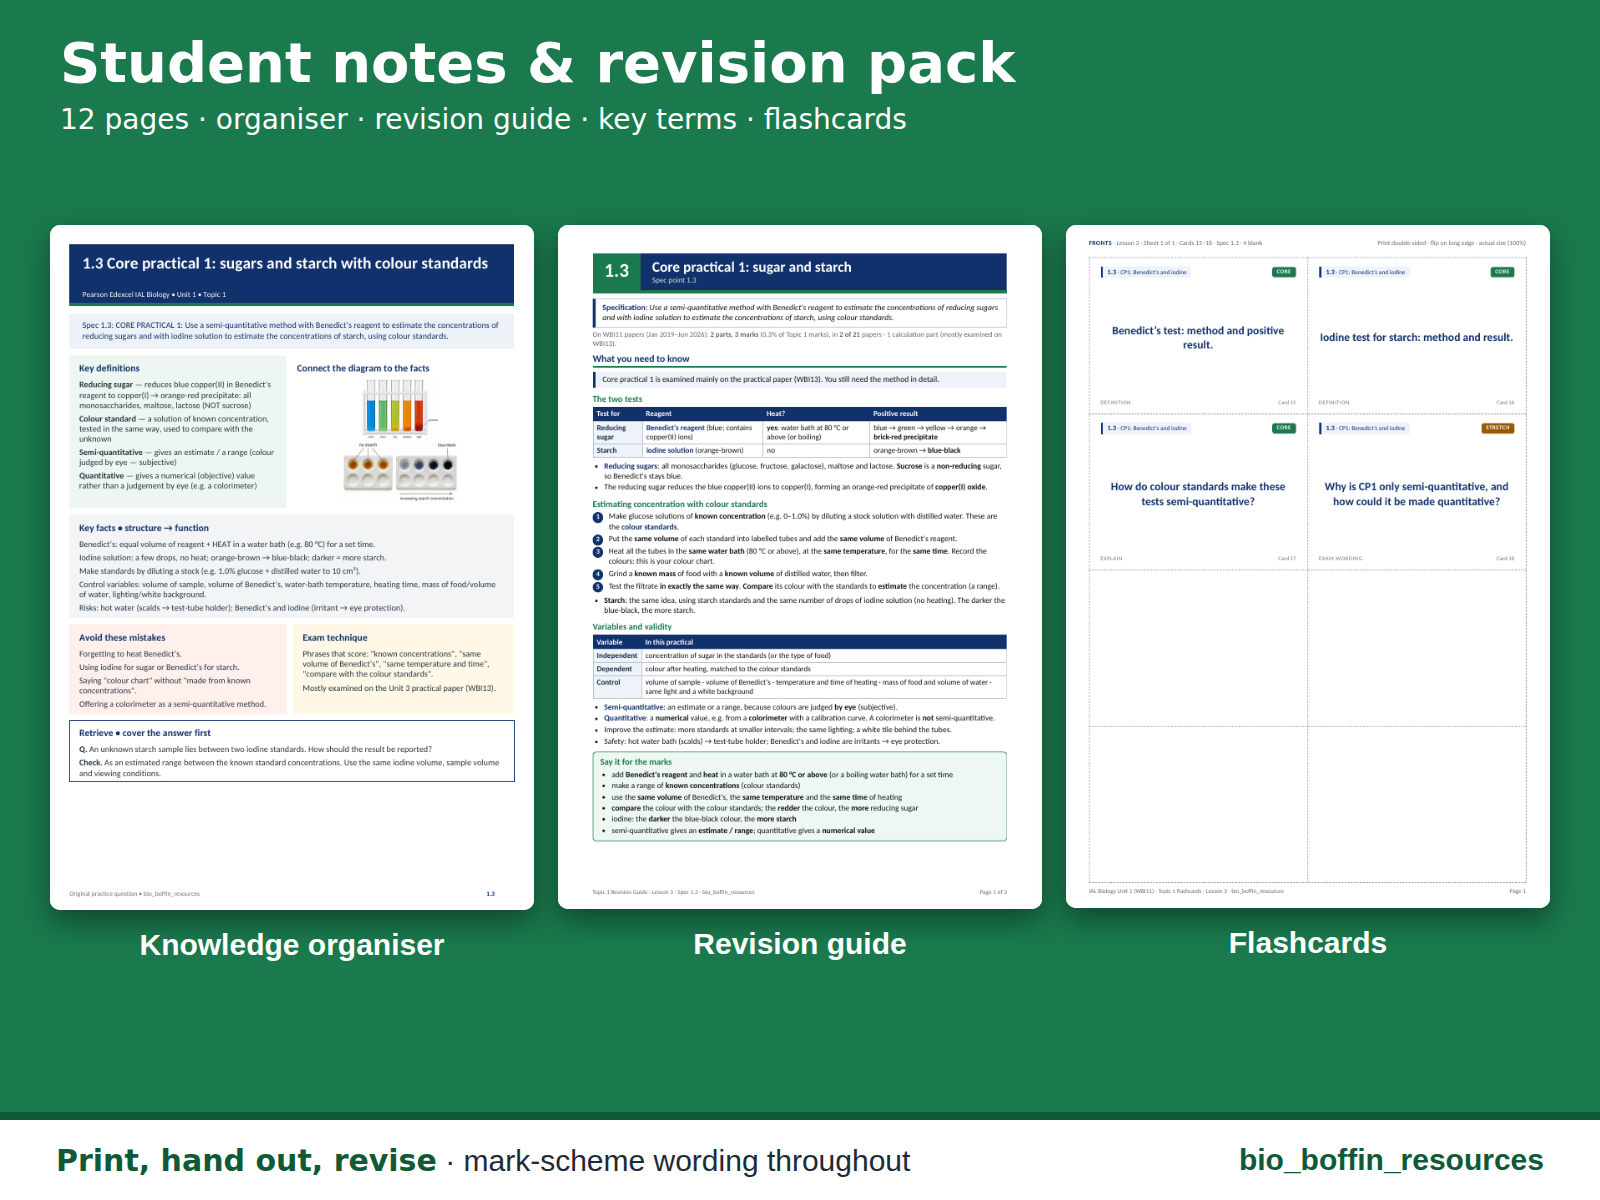This screenshot has height=1200, width=1600.
Task: Click the 'How do colour standards' flashcard question
Action: pyautogui.click(x=1198, y=494)
